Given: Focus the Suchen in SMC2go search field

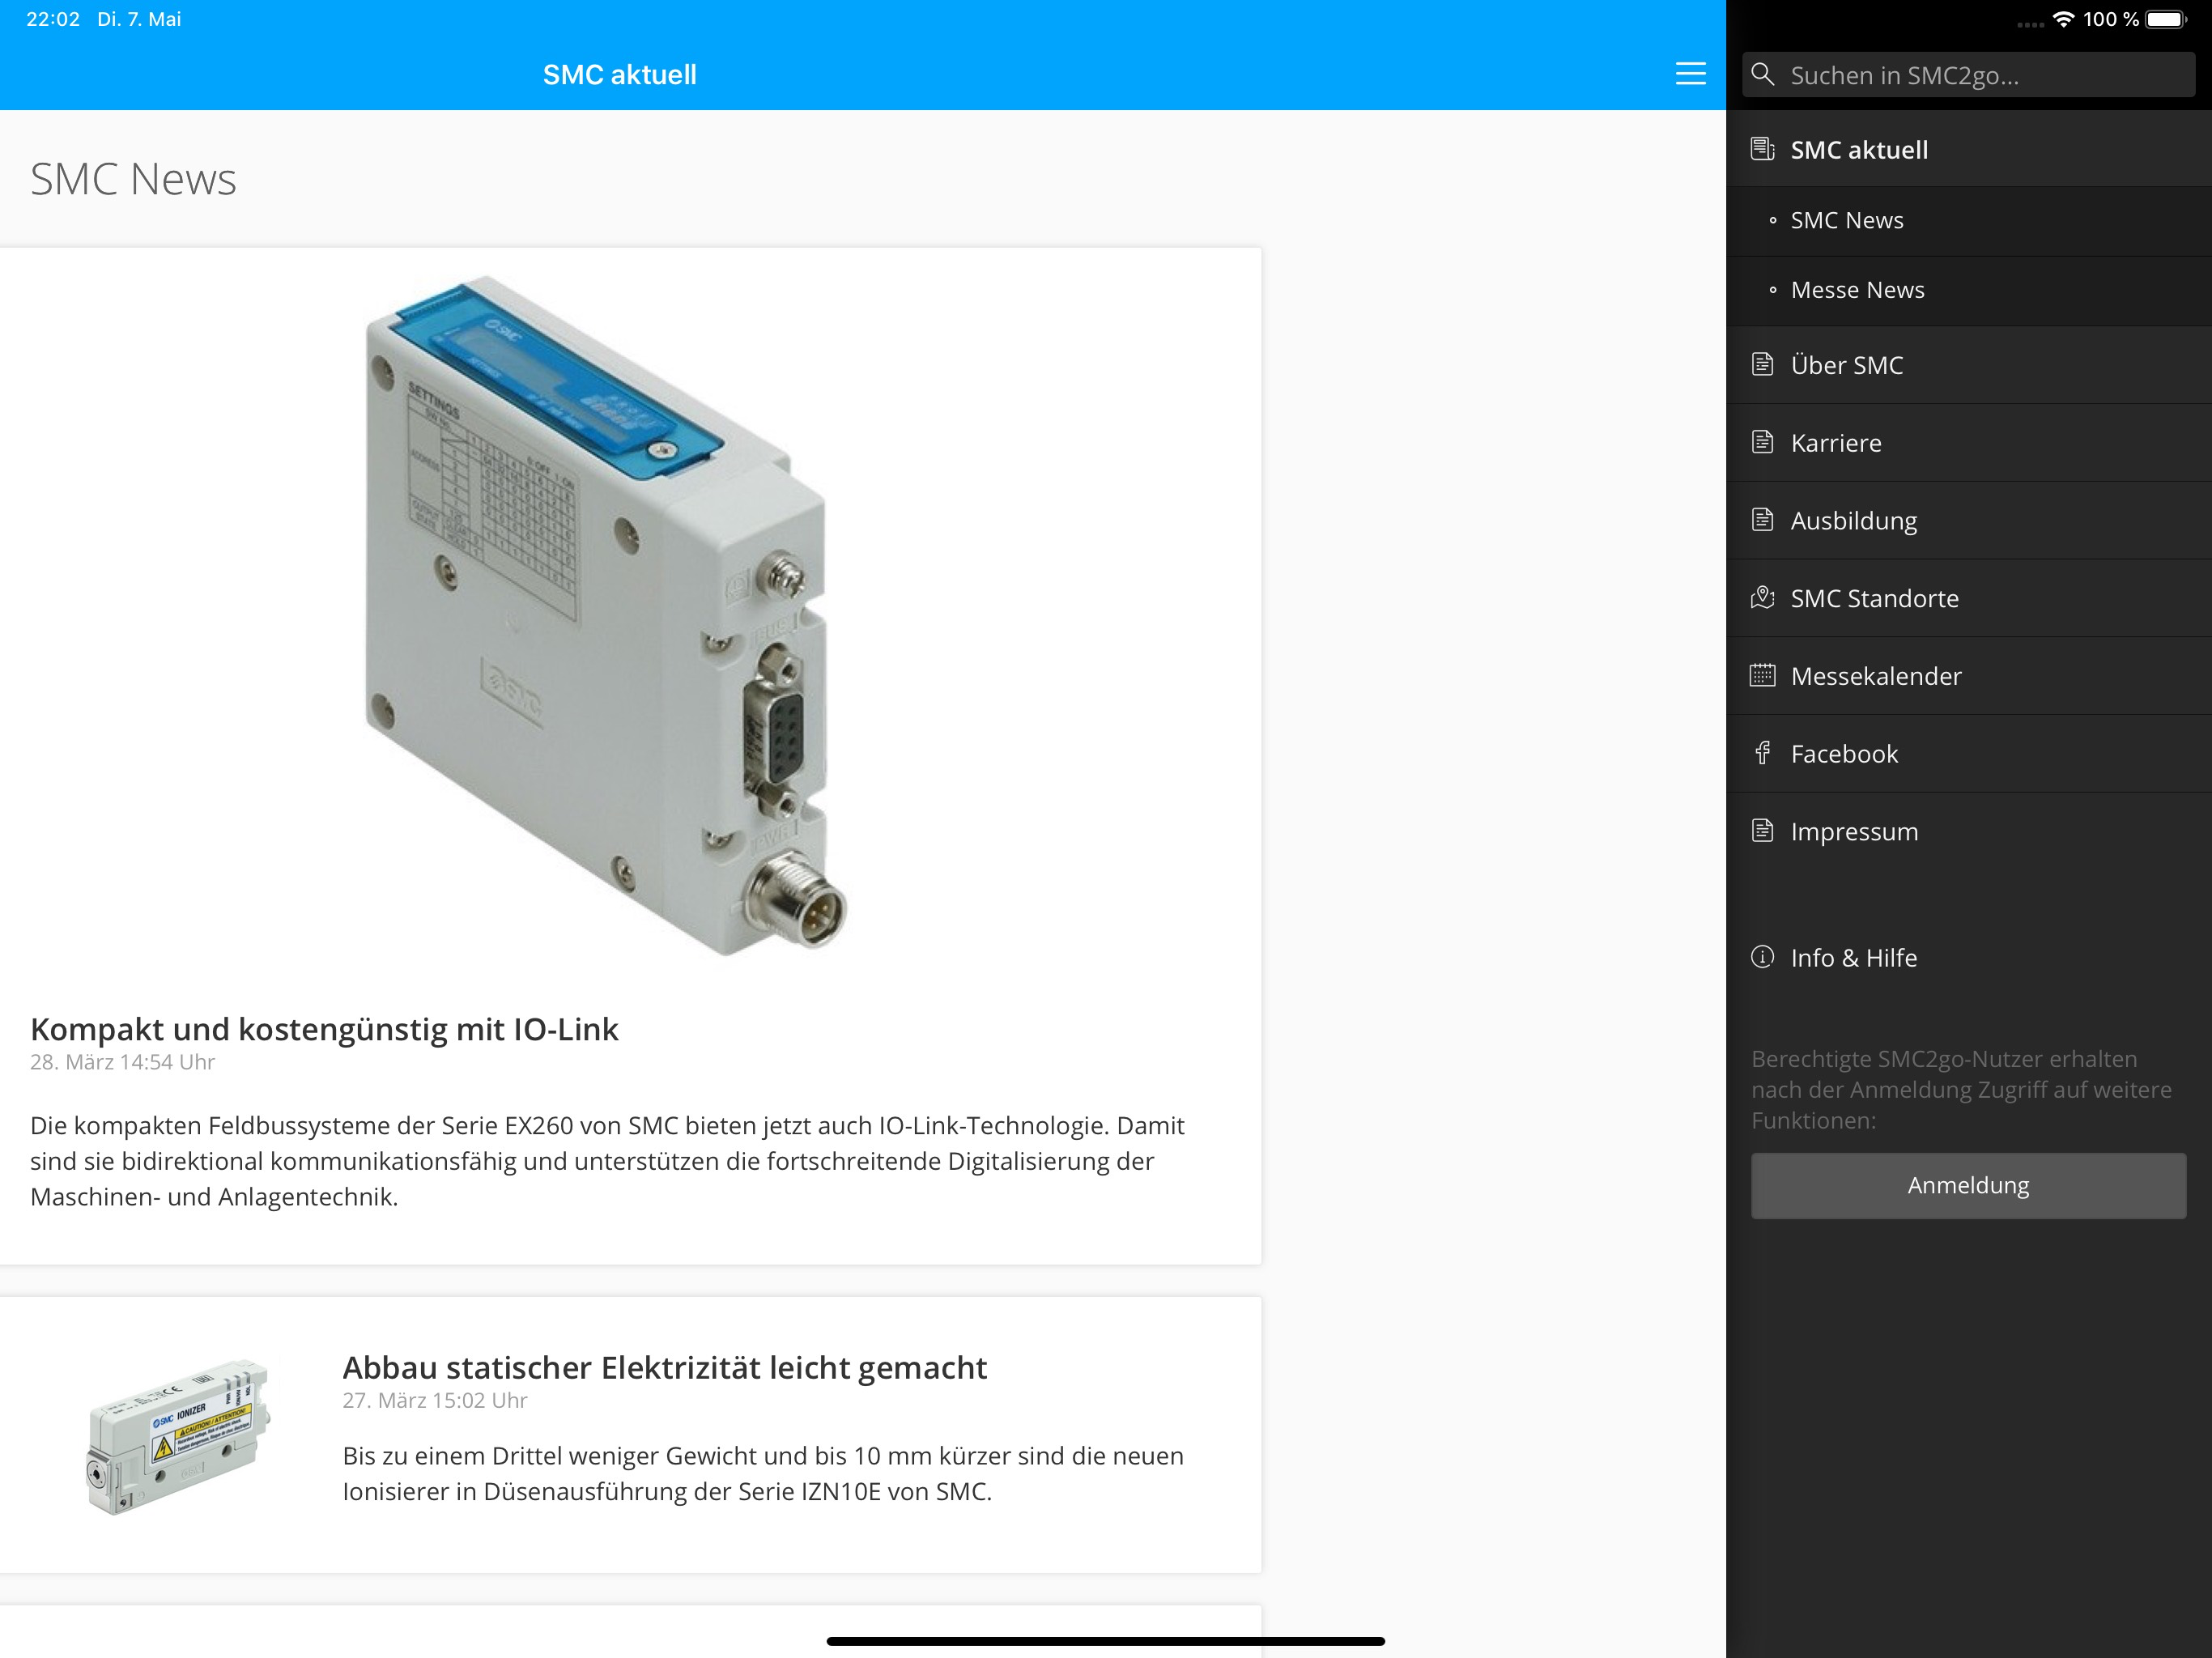Looking at the screenshot, I should click(x=1968, y=75).
